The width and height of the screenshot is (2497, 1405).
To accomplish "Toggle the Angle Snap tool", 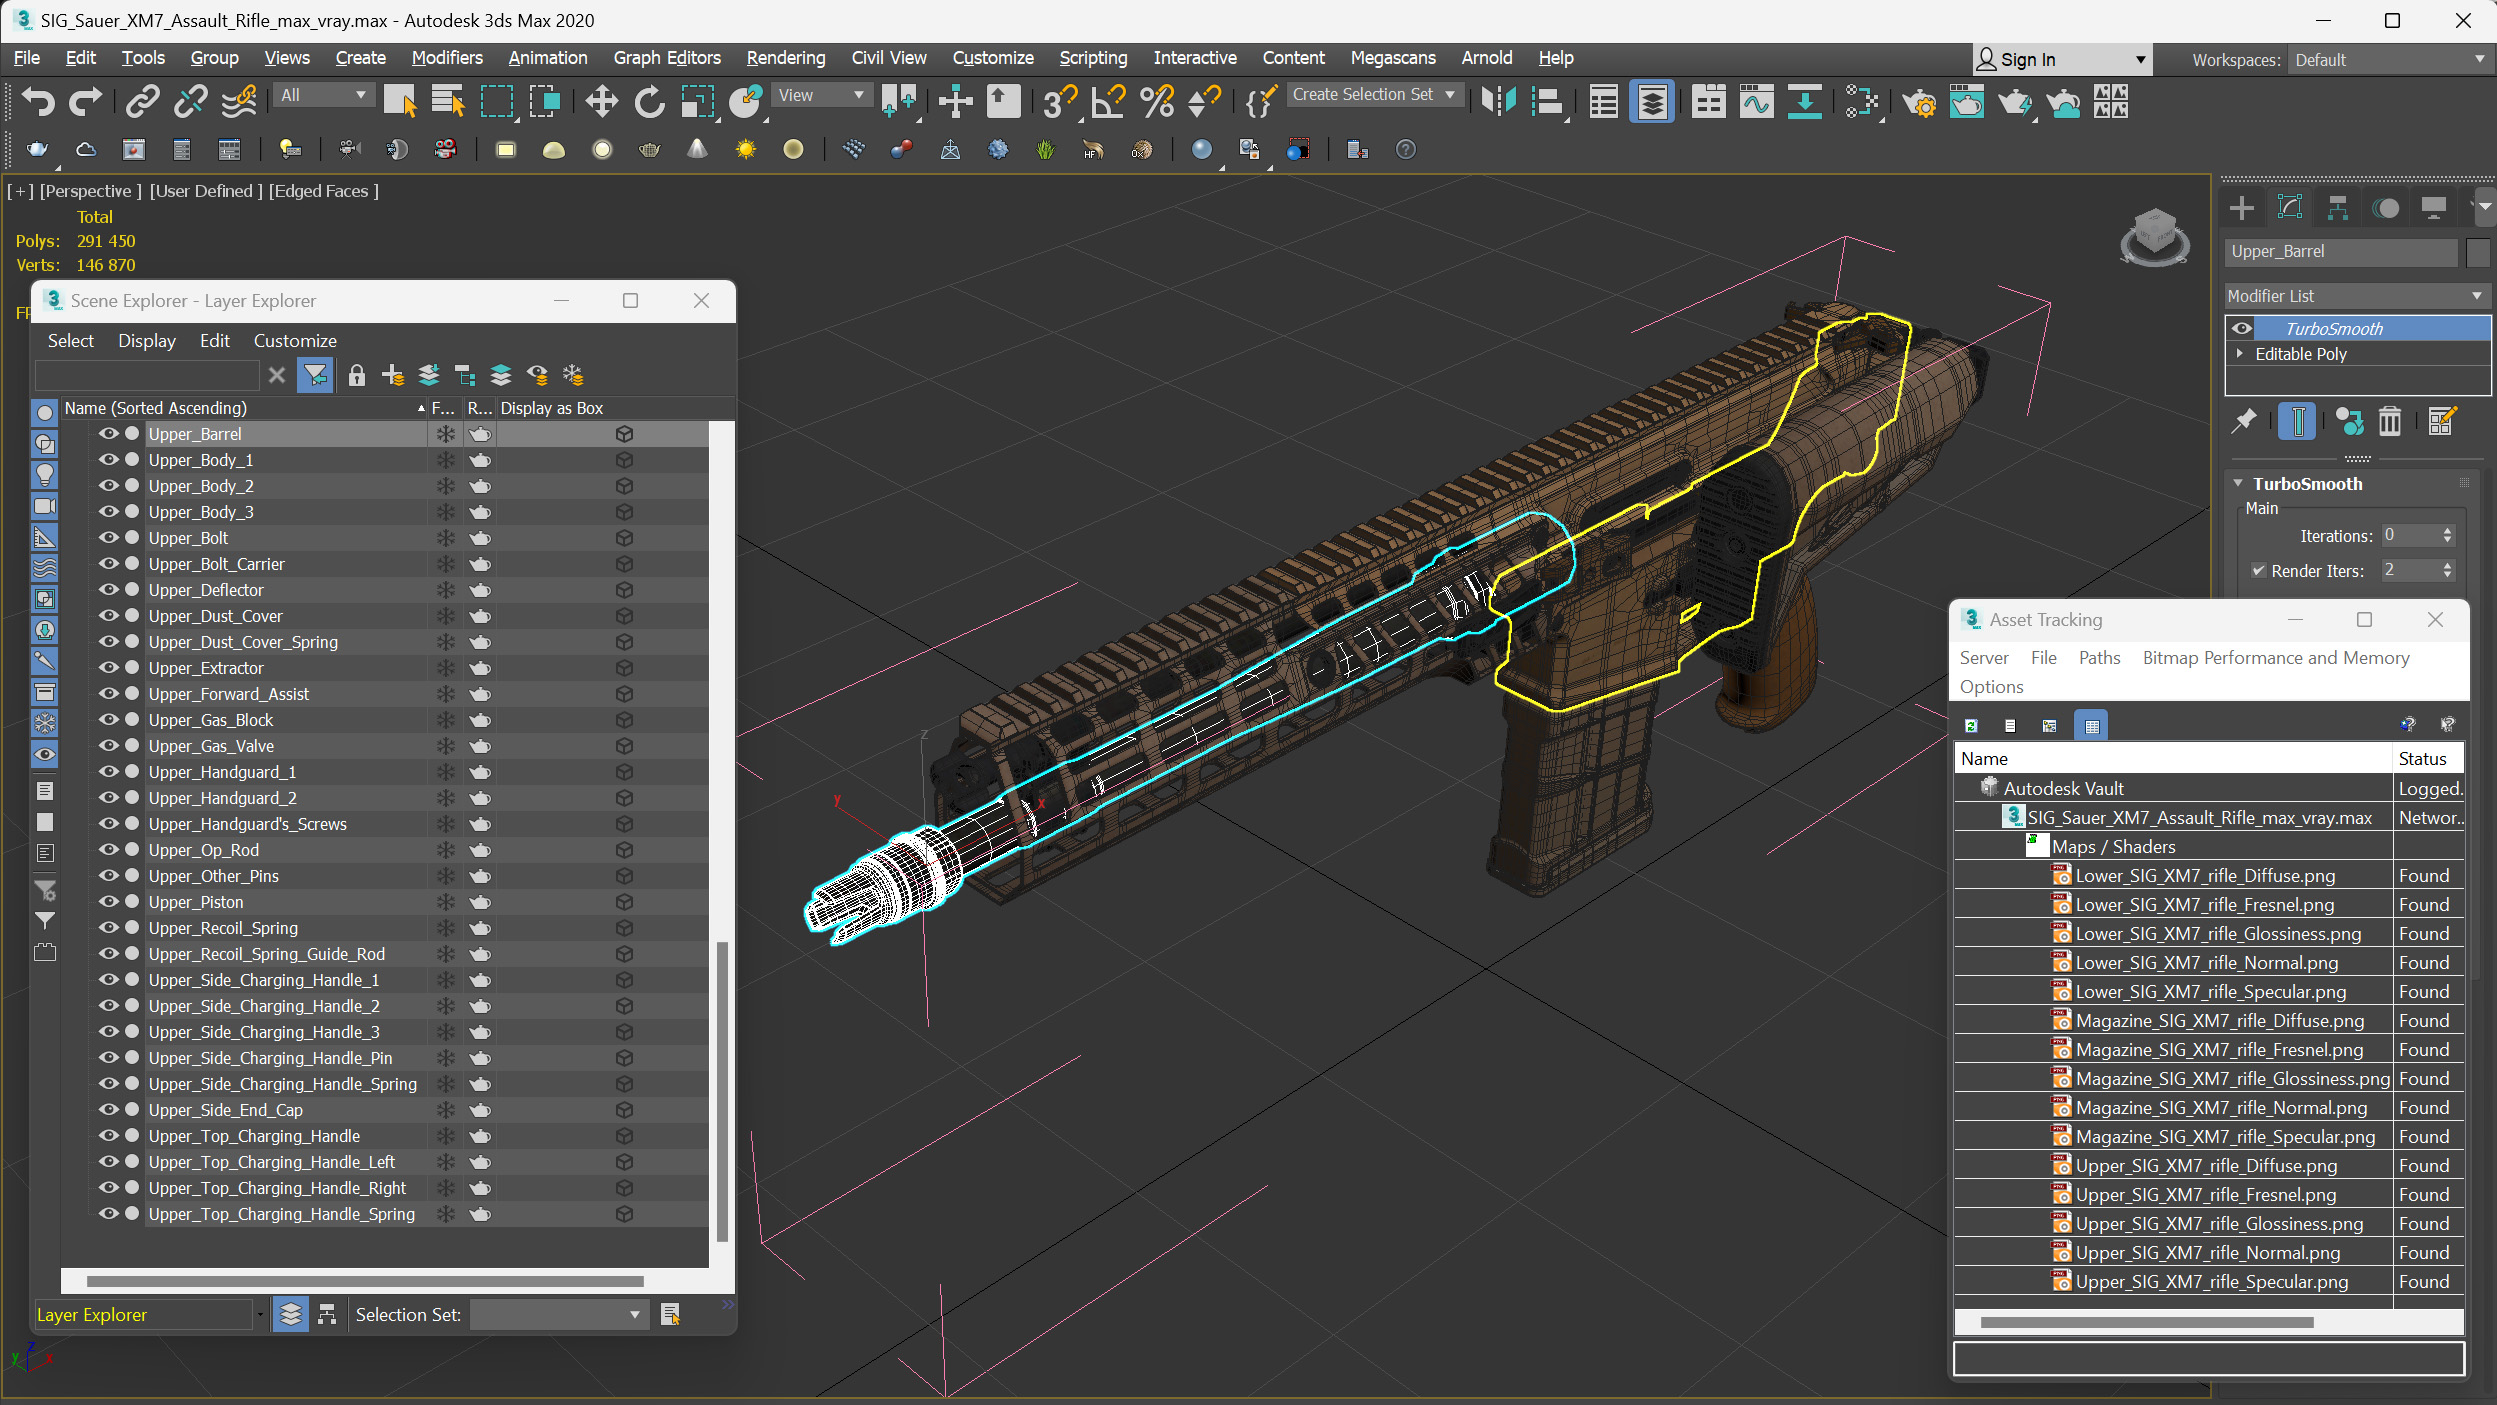I will [x=1108, y=101].
